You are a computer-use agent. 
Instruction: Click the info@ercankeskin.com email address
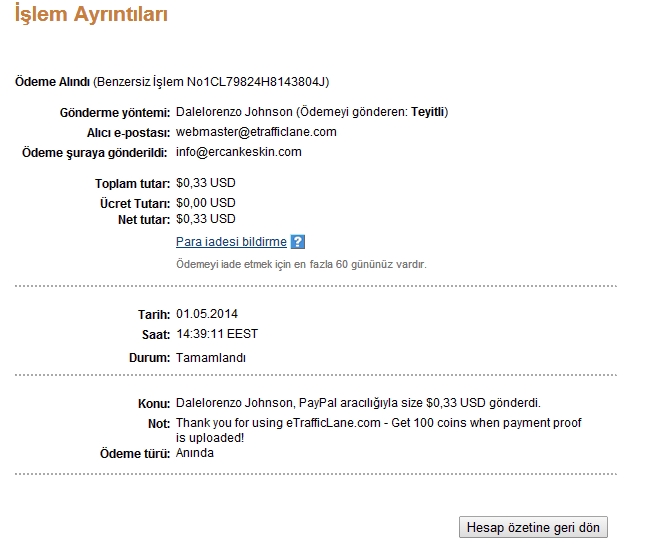point(239,152)
